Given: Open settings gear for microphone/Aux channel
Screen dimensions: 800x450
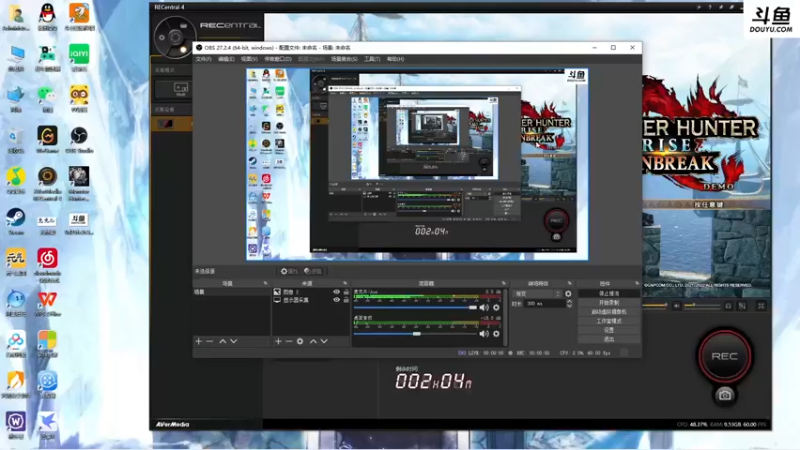Looking at the screenshot, I should 496,307.
